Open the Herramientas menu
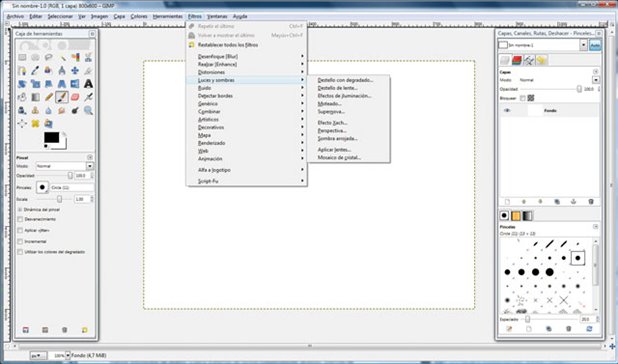Viewport: 618px width, 364px height. (x=168, y=17)
